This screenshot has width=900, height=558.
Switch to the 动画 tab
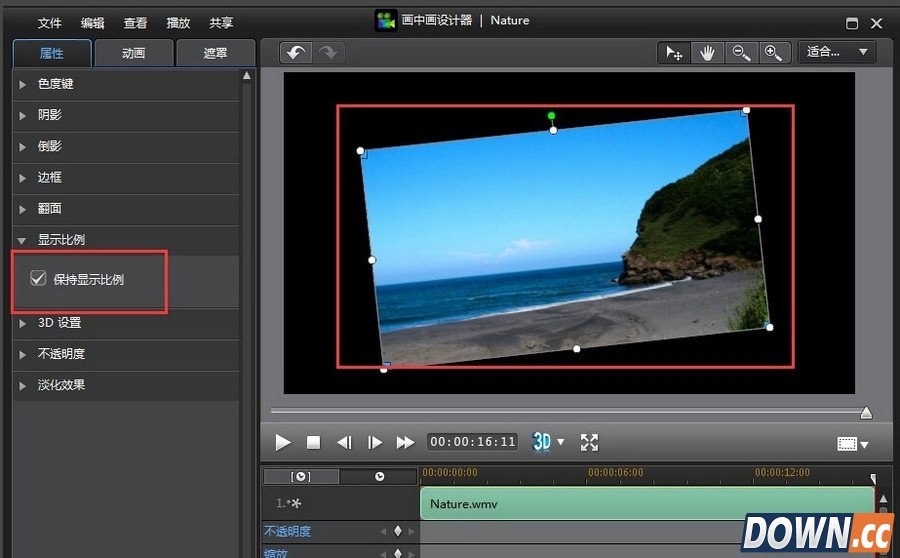[x=133, y=54]
